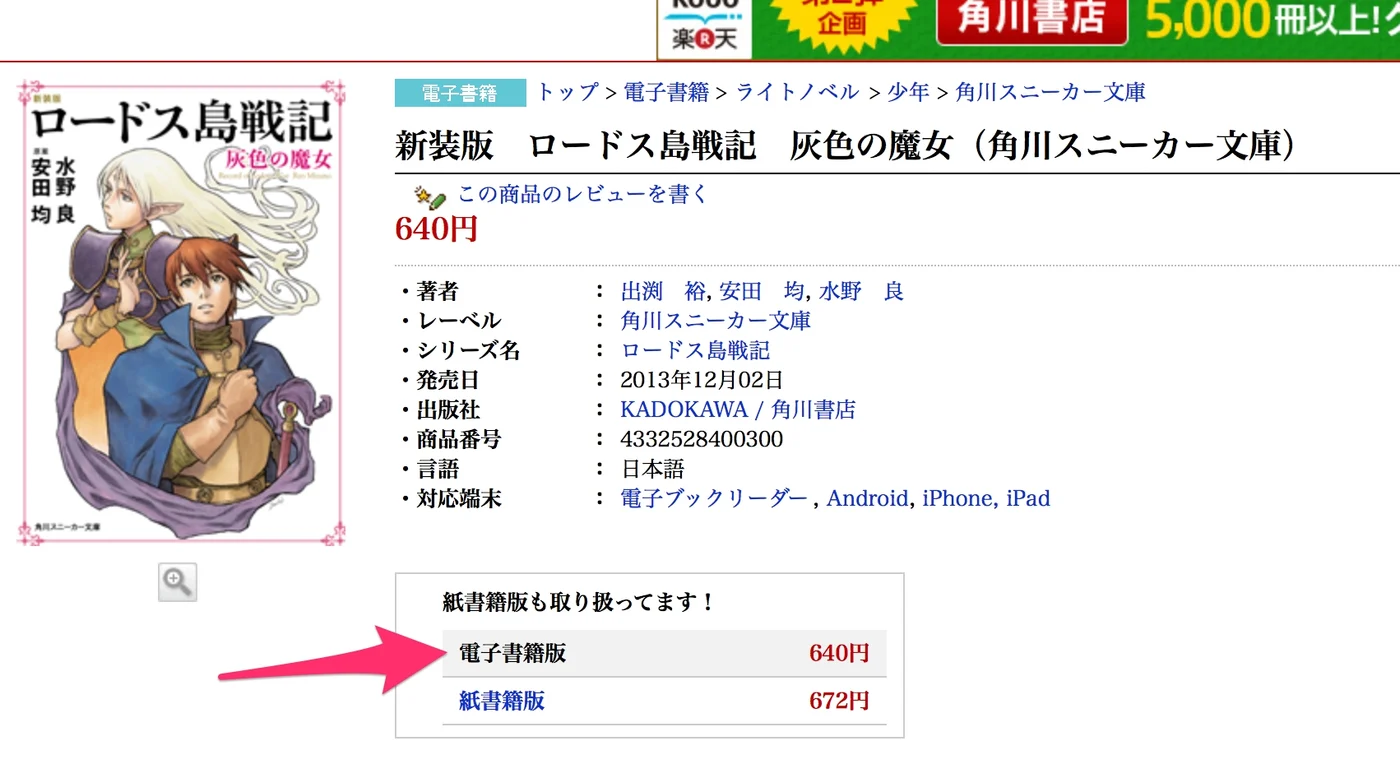This screenshot has width=1400, height=768.
Task: Open the 角川書店 banner button
Action: [1032, 20]
